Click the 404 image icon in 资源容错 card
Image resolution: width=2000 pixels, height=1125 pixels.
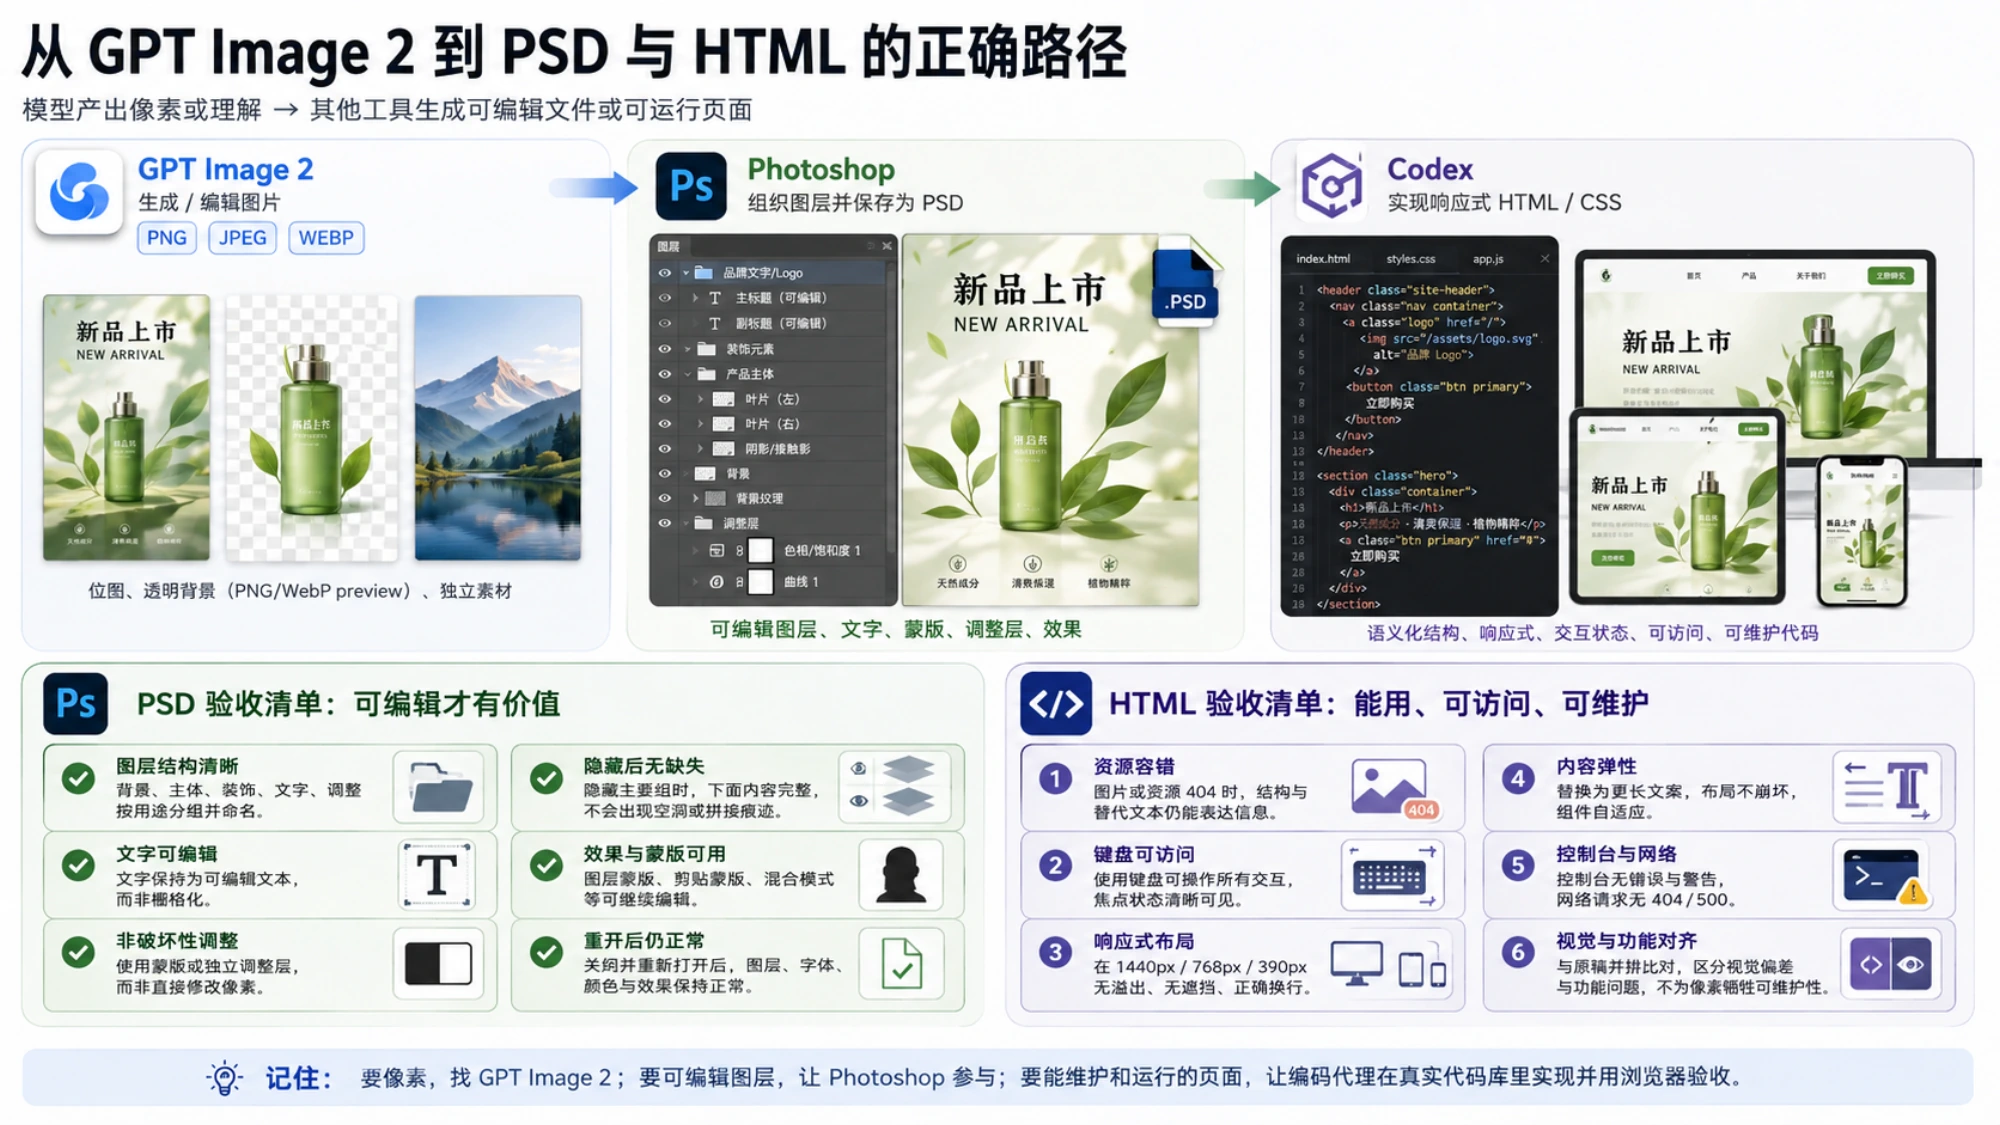coord(1394,789)
